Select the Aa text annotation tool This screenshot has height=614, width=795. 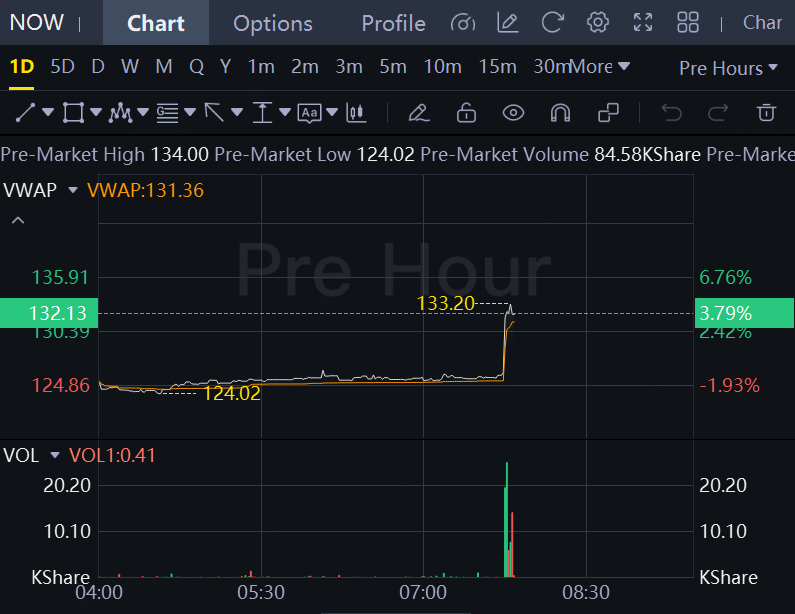(x=309, y=113)
